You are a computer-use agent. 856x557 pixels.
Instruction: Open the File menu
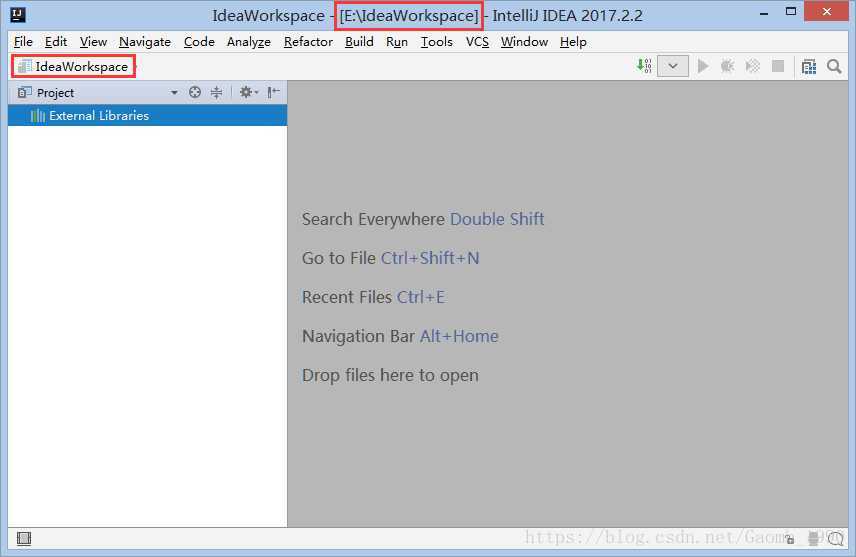(x=23, y=42)
